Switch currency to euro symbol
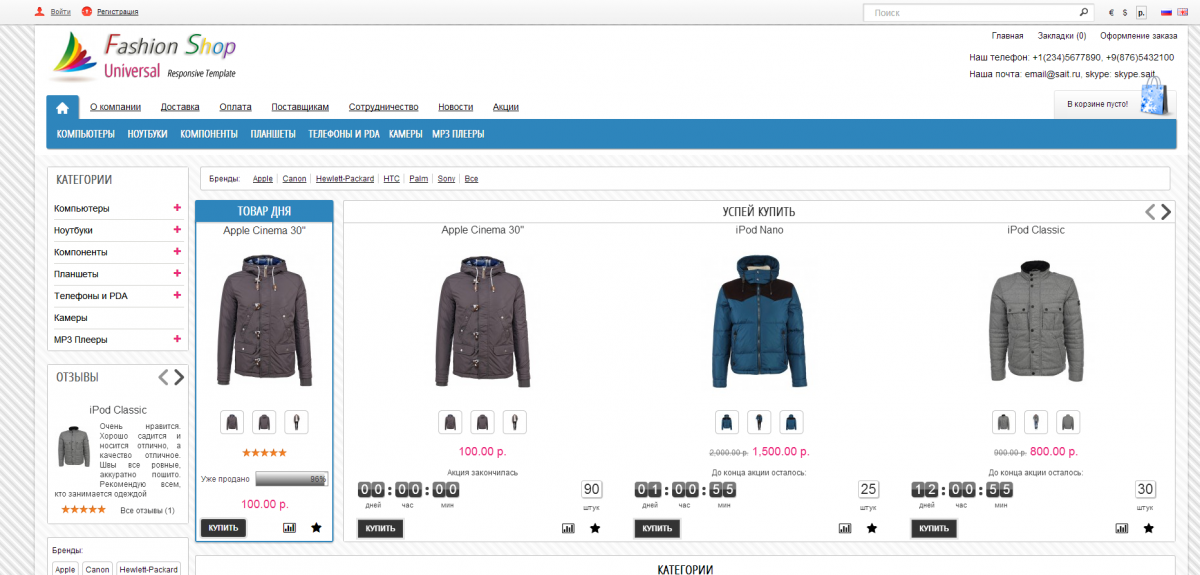Screen dimensions: 1200x575 coord(1111,13)
